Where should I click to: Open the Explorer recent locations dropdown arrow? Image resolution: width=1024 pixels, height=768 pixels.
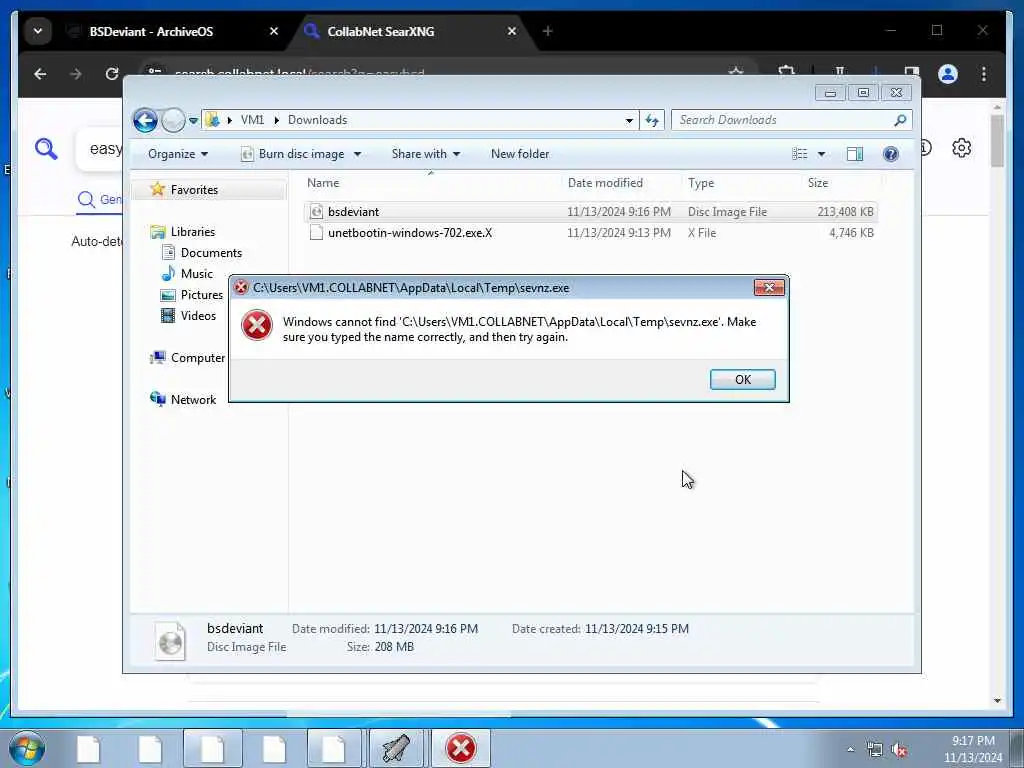coord(193,120)
